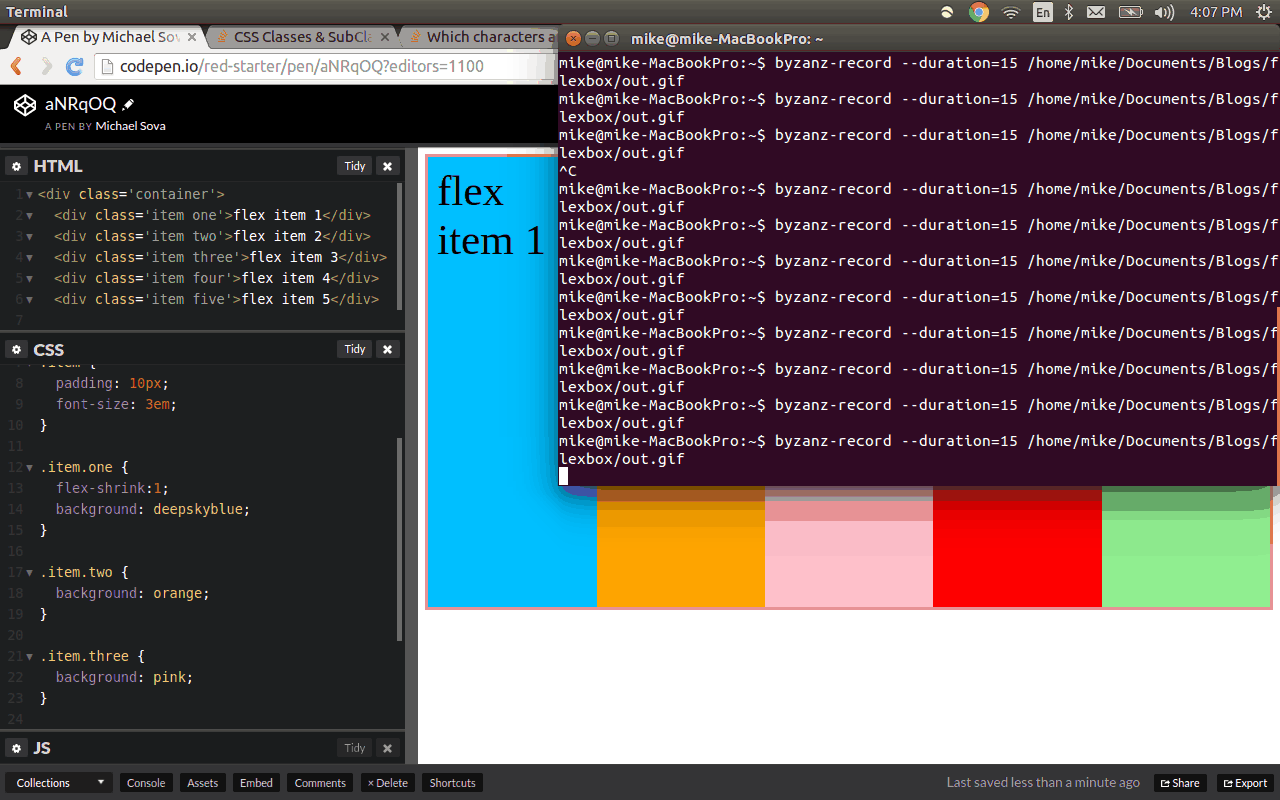Close the CSS editor panel
Screen dimensions: 1280x800
tap(388, 349)
